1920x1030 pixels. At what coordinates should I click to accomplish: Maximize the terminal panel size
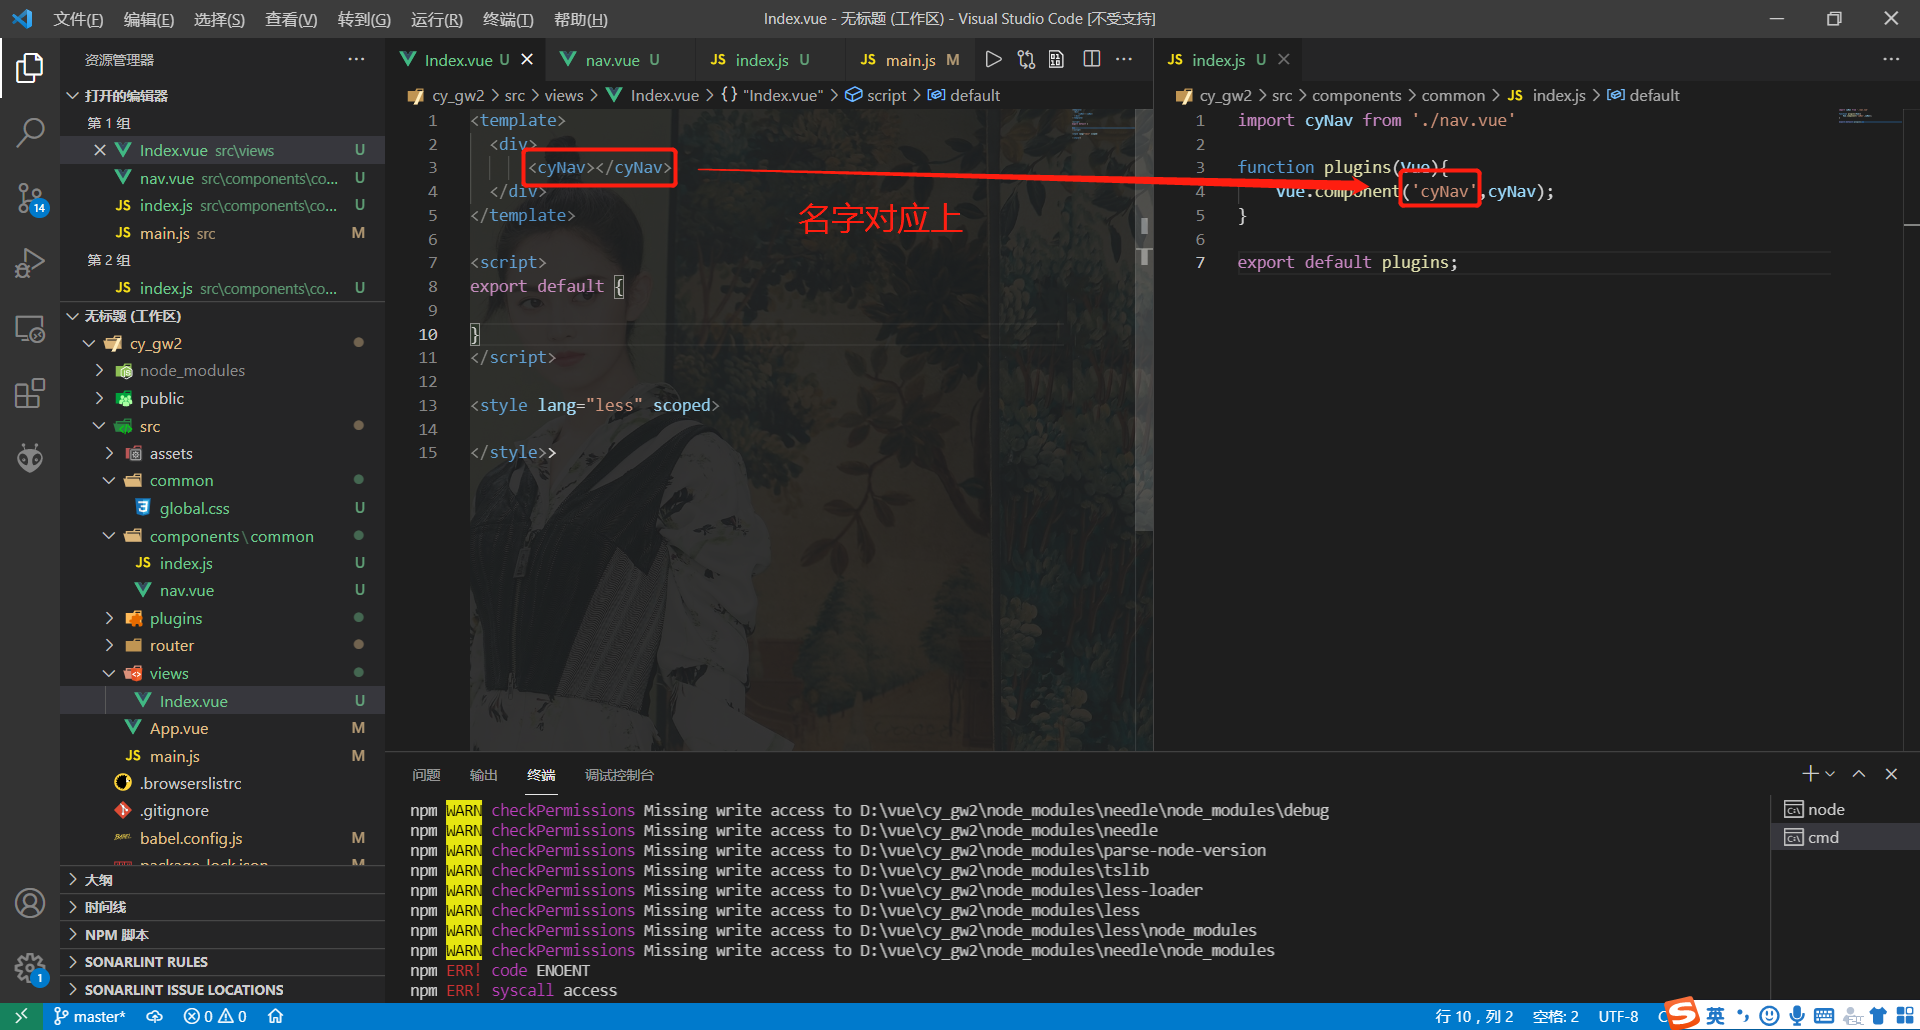coord(1859,774)
